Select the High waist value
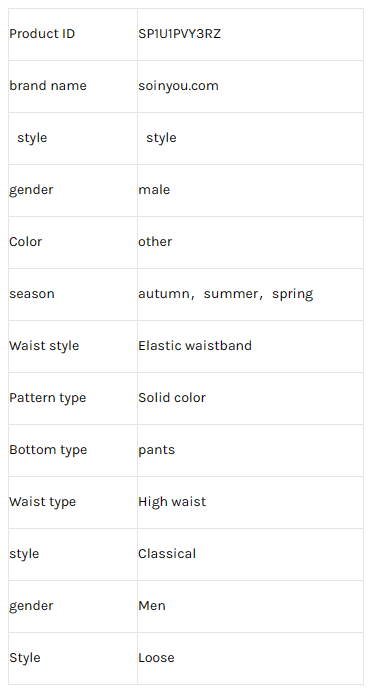 tap(172, 502)
